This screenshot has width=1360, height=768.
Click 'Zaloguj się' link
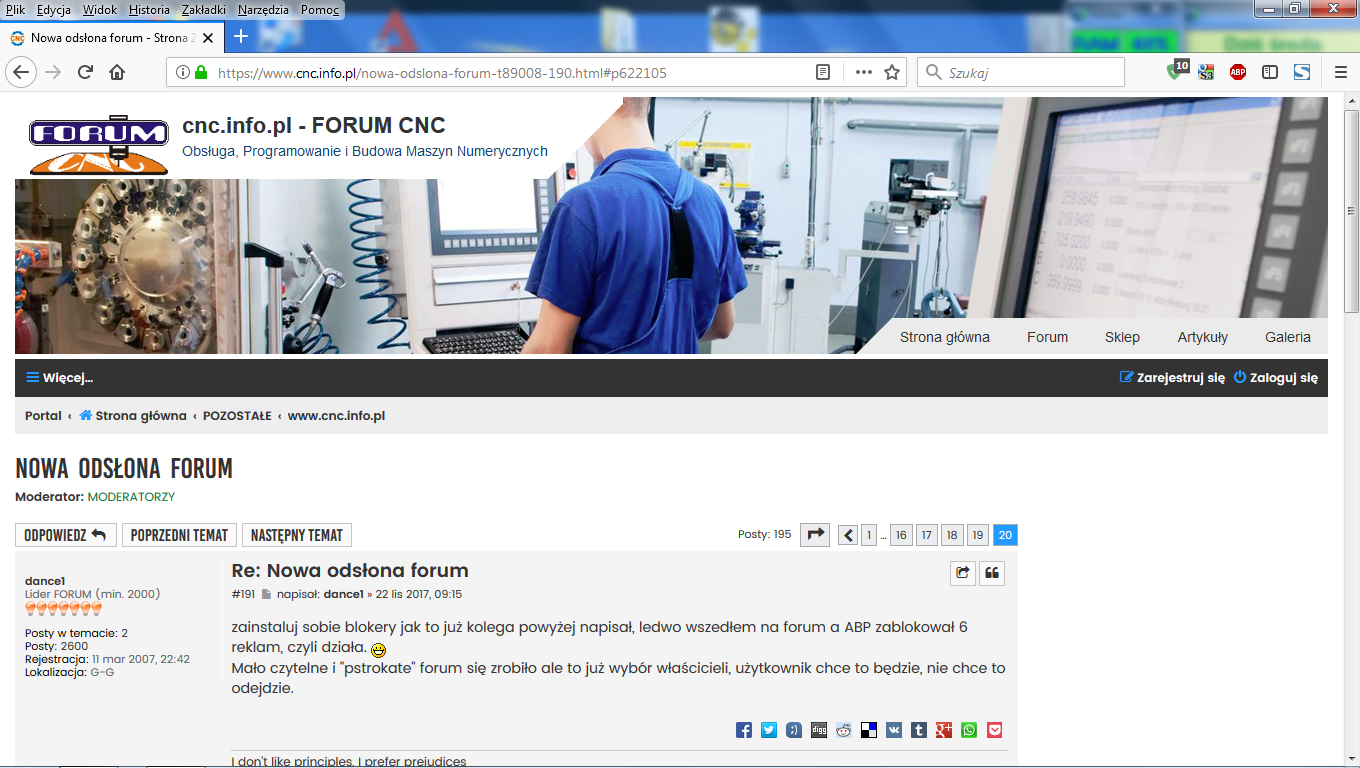click(x=1275, y=378)
